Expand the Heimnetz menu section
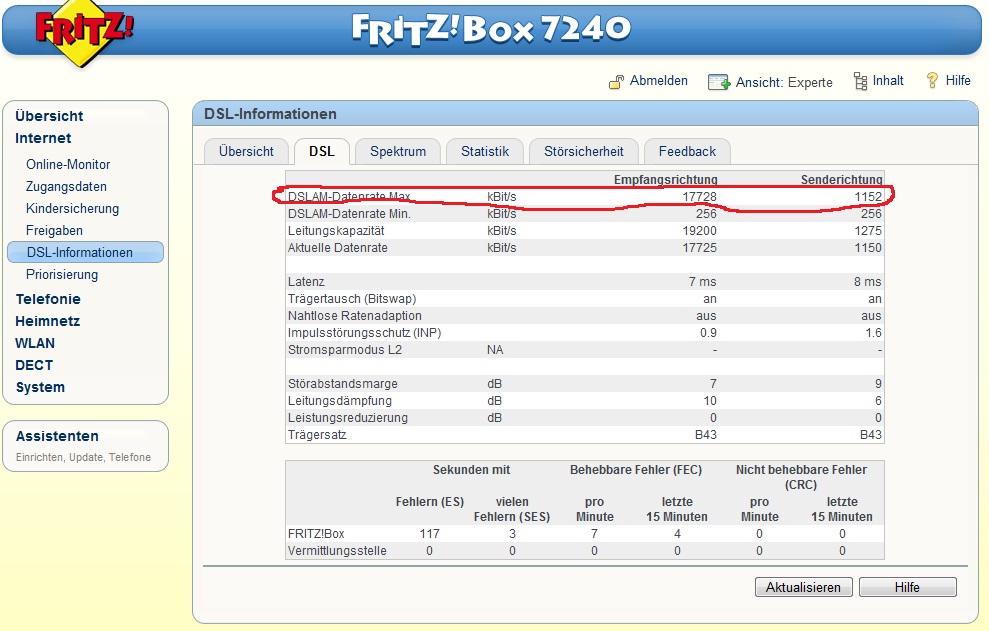The width and height of the screenshot is (989, 631). (x=47, y=321)
